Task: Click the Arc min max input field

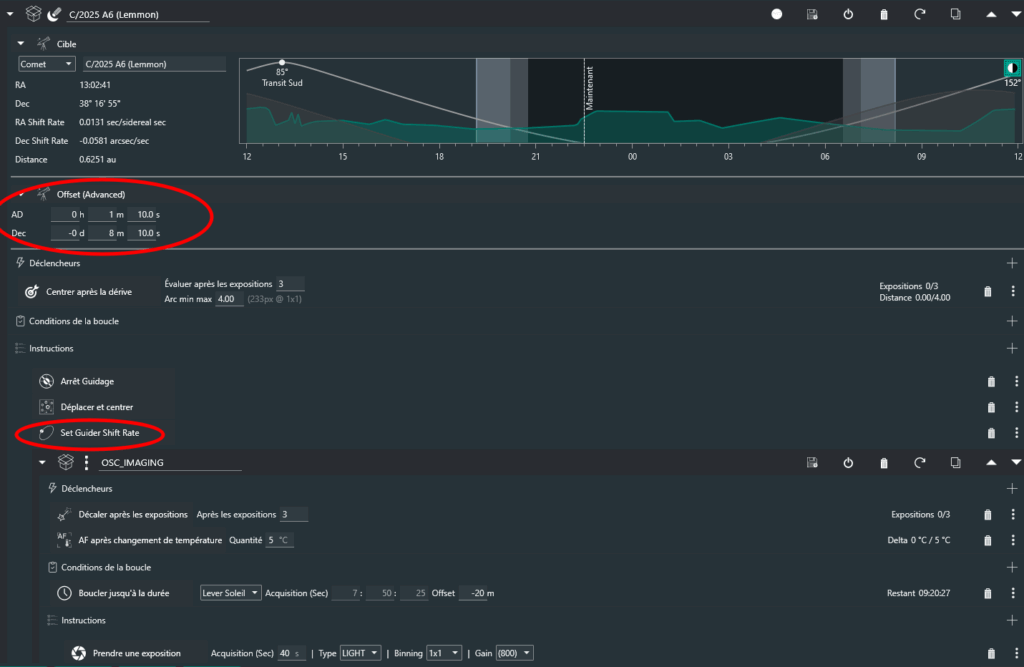Action: pyautogui.click(x=229, y=299)
